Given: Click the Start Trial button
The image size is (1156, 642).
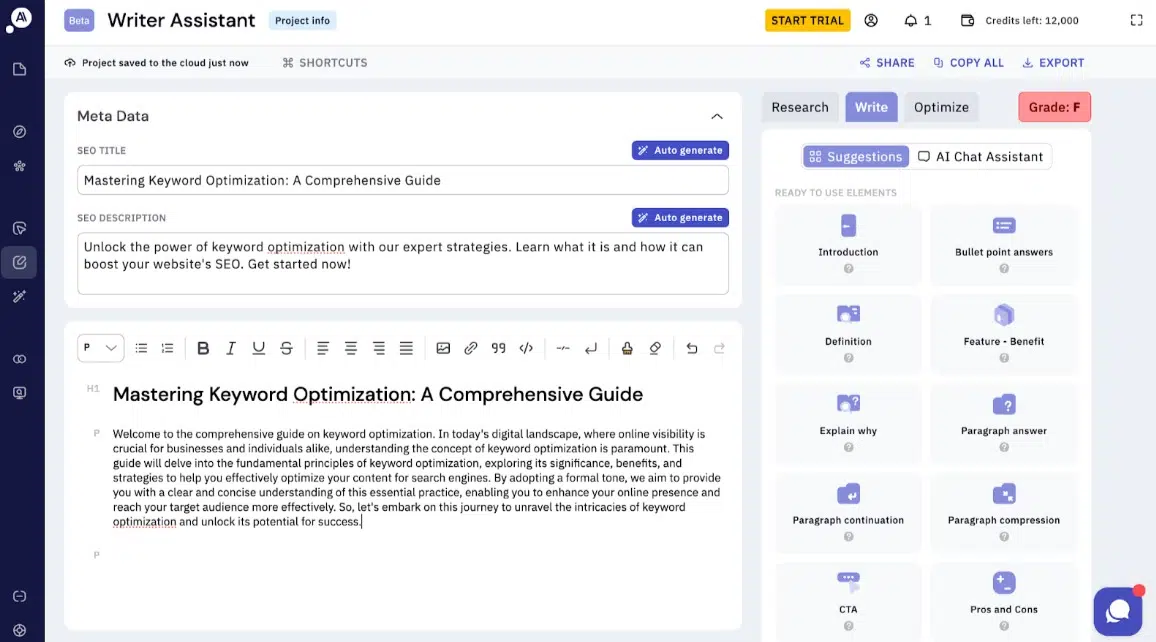Looking at the screenshot, I should pos(807,20).
